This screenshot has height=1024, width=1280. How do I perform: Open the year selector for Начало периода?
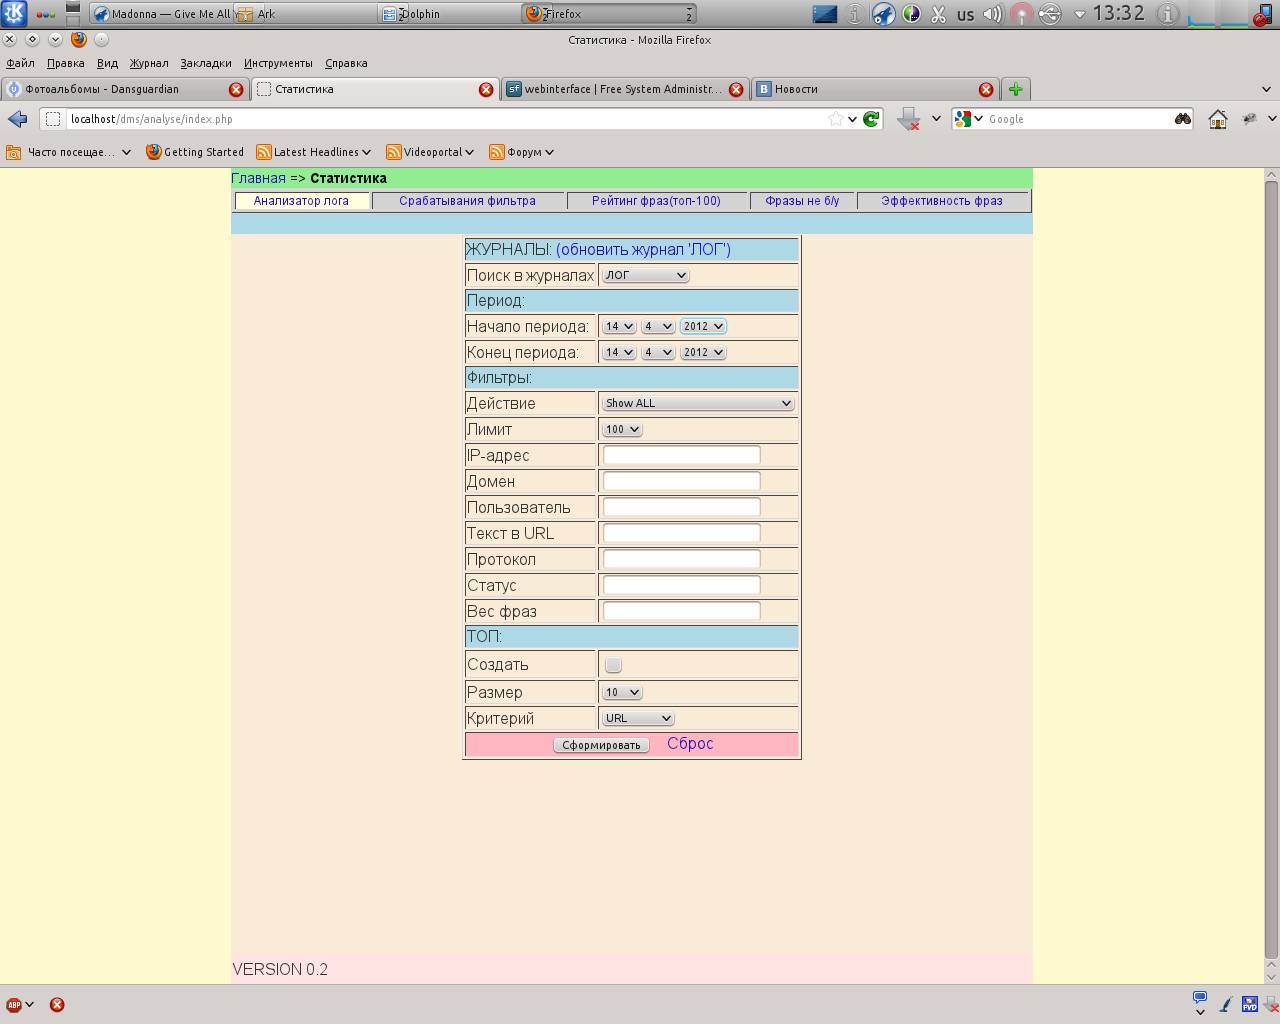pos(703,325)
